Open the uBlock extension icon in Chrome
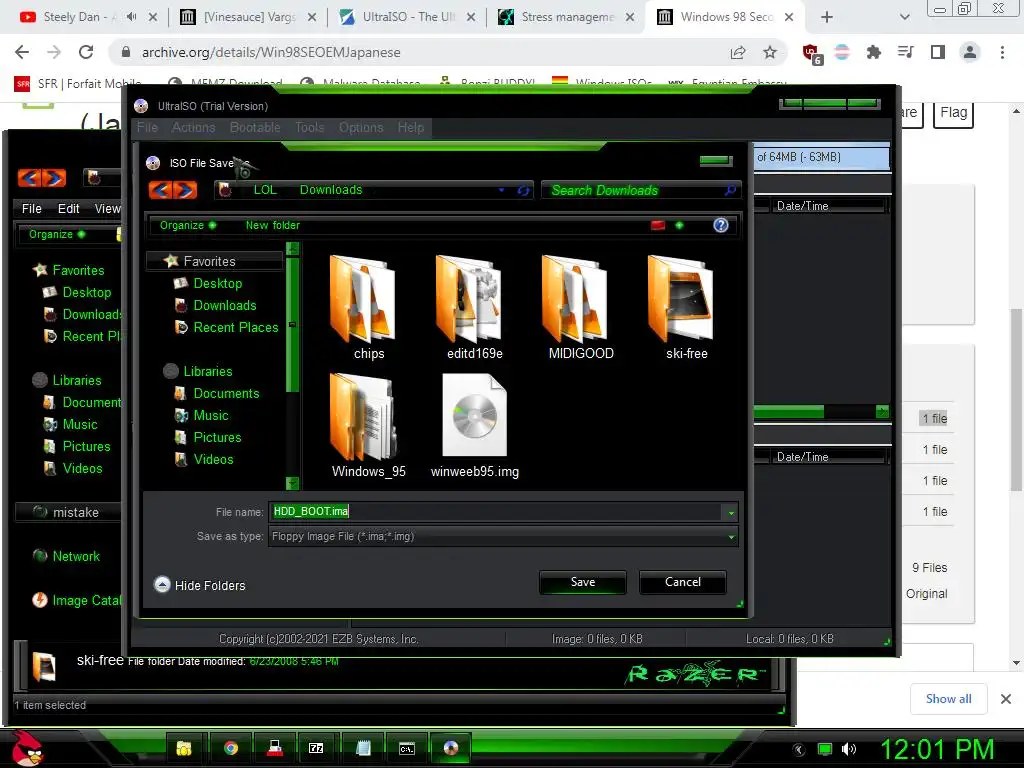This screenshot has width=1024, height=768. [812, 54]
